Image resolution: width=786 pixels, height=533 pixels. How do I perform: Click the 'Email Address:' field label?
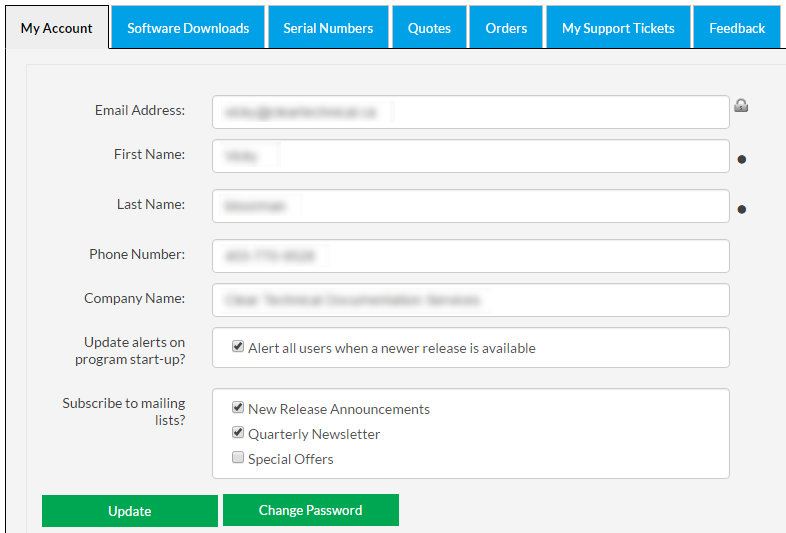pyautogui.click(x=140, y=110)
